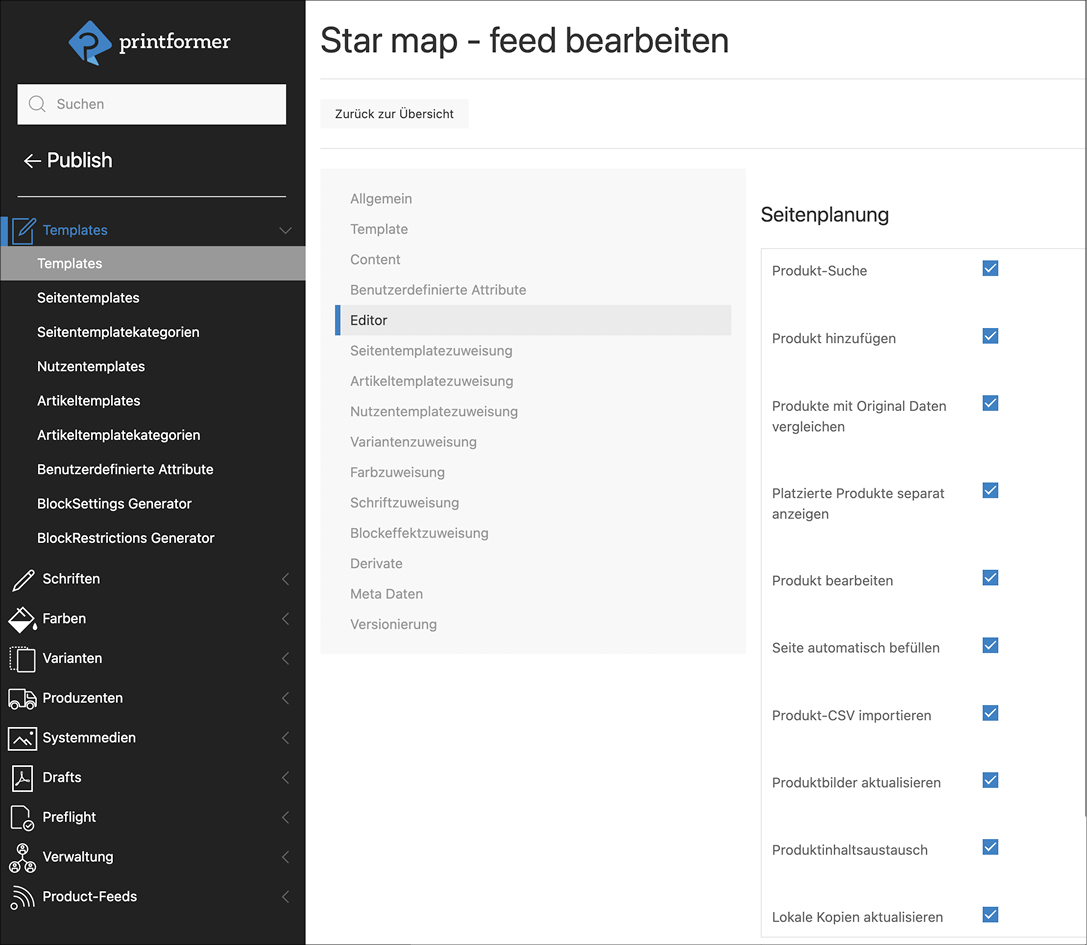Disable Produkt-CSV importieren checkbox
This screenshot has height=945, width=1087.
click(990, 713)
